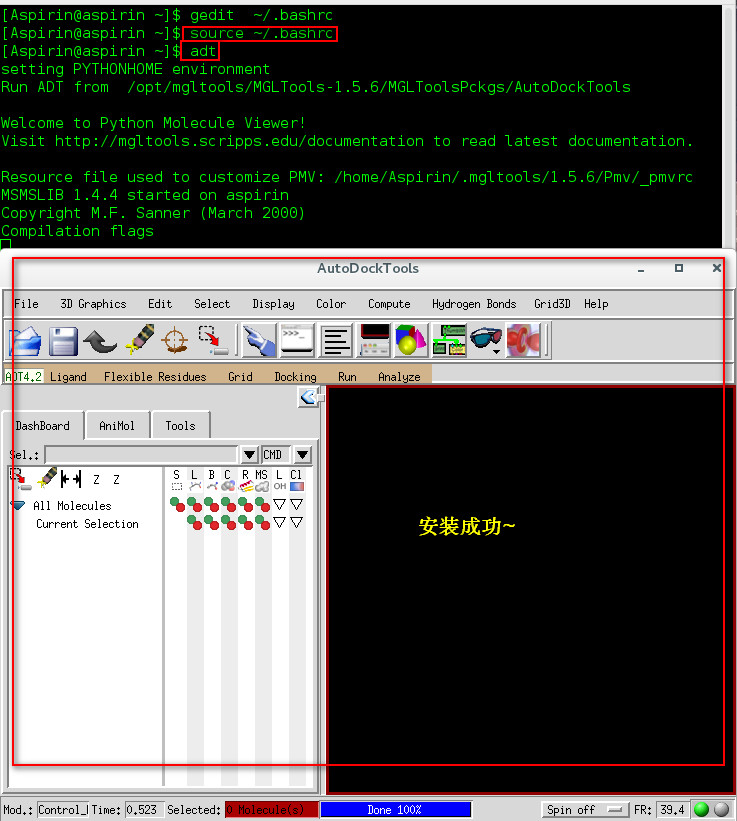737x821 pixels.
Task: Click the S selection column header
Action: tap(177, 480)
